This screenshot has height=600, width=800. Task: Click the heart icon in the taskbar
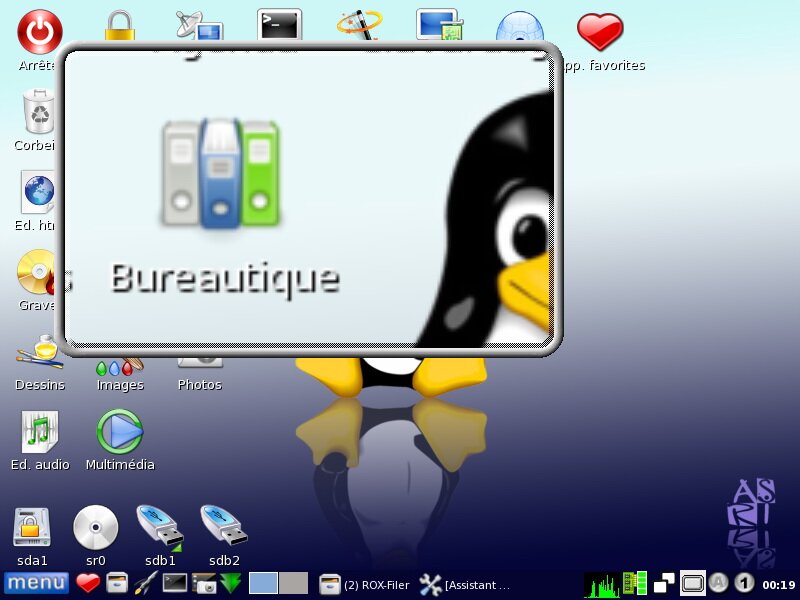coord(88,583)
